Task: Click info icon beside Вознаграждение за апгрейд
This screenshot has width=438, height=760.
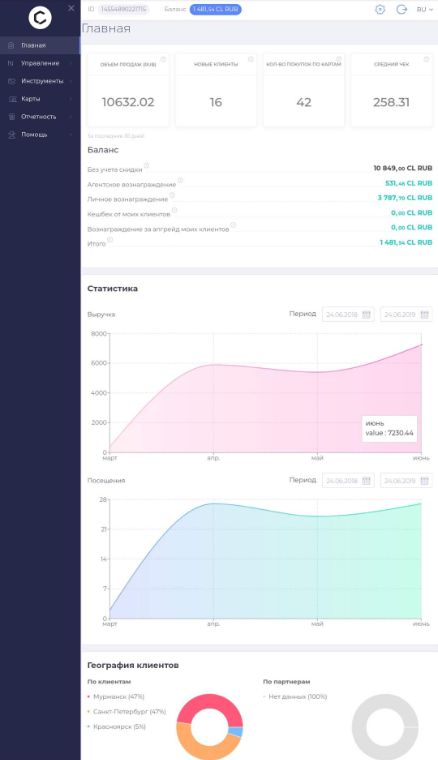Action: (x=233, y=225)
